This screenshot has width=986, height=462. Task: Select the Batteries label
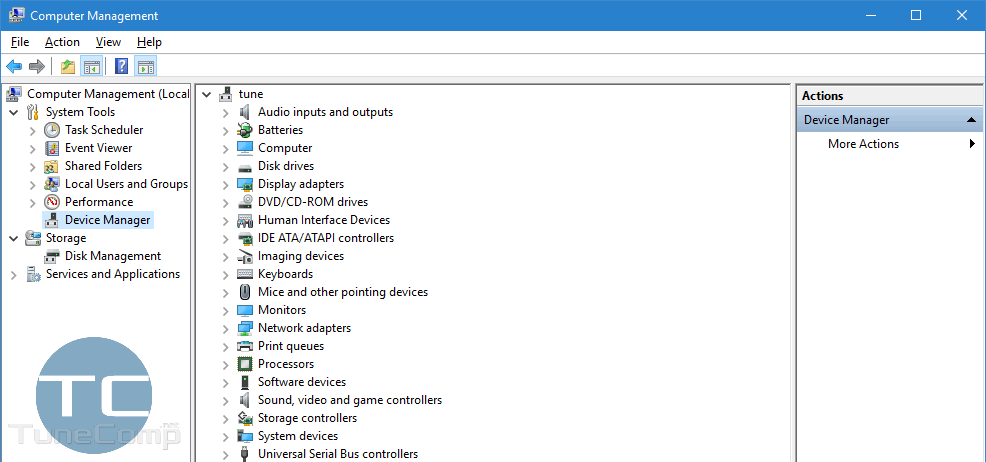(280, 130)
